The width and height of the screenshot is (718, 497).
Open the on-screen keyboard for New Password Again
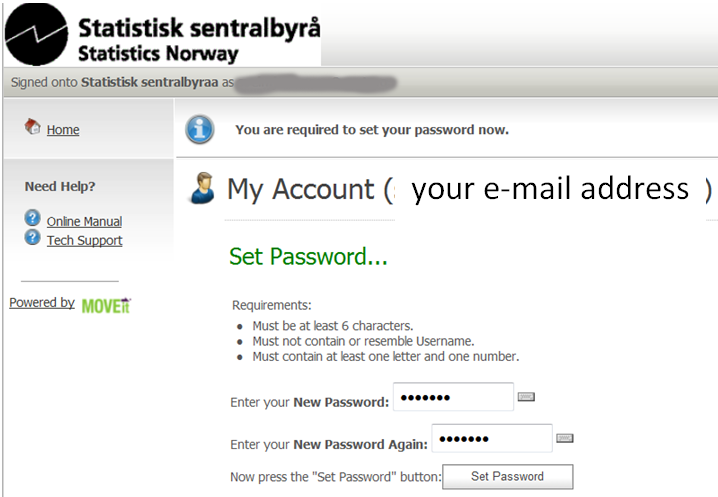click(565, 438)
